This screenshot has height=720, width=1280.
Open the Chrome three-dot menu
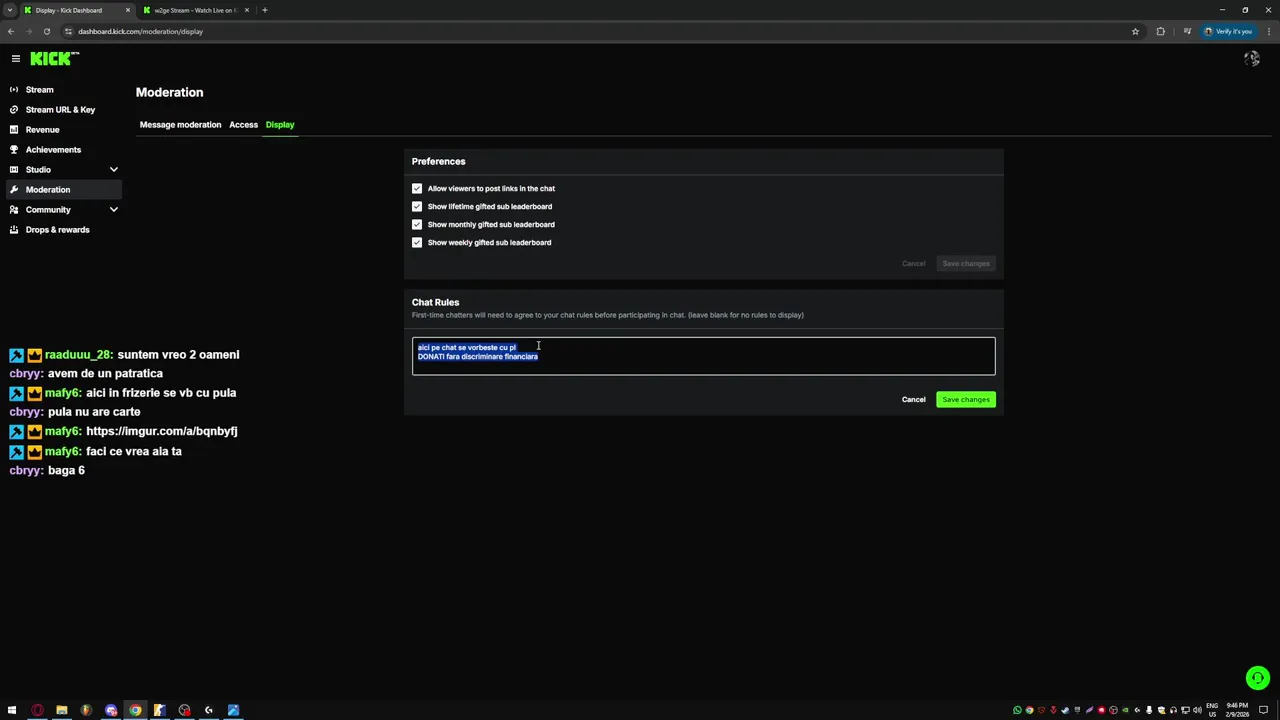click(1267, 31)
